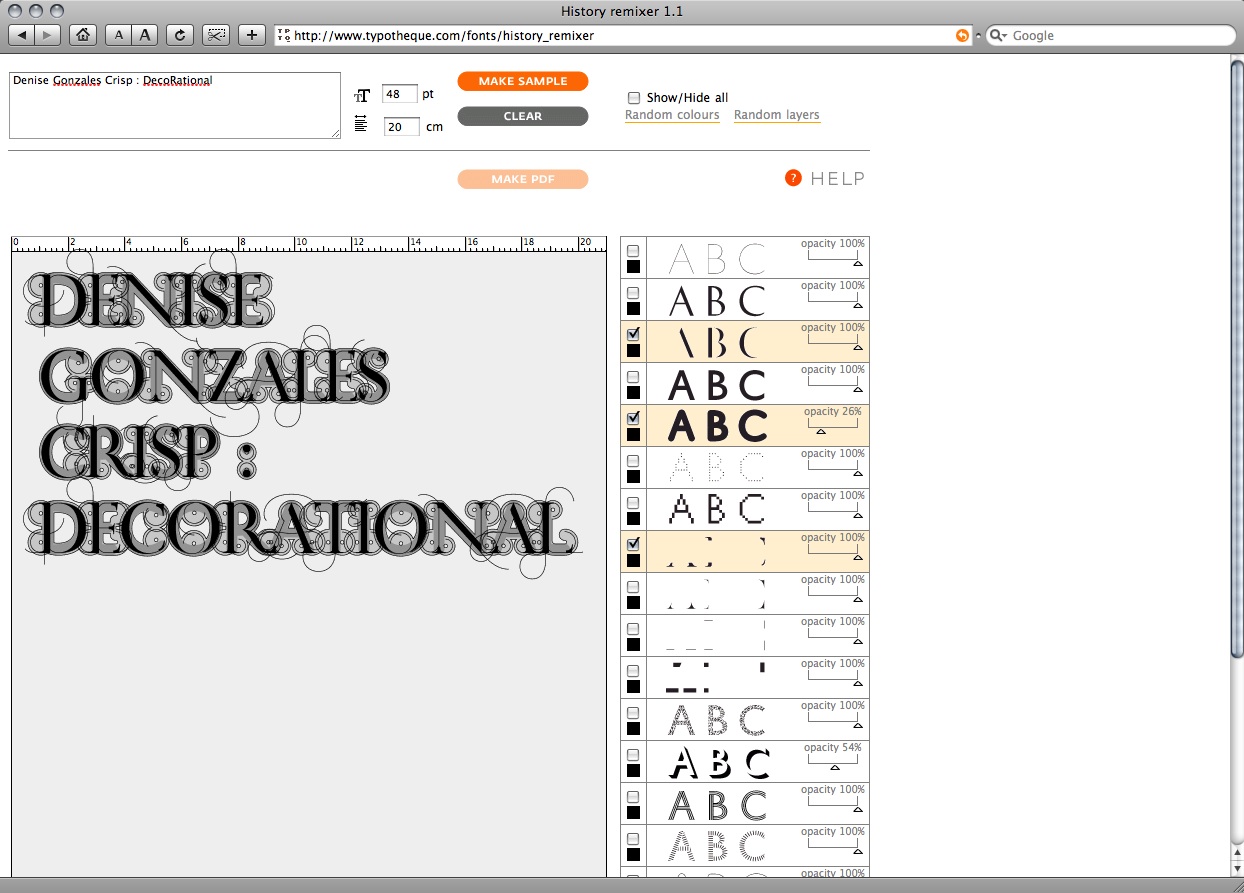This screenshot has width=1244, height=893.
Task: Click the MAKE PDF button
Action: [x=523, y=179]
